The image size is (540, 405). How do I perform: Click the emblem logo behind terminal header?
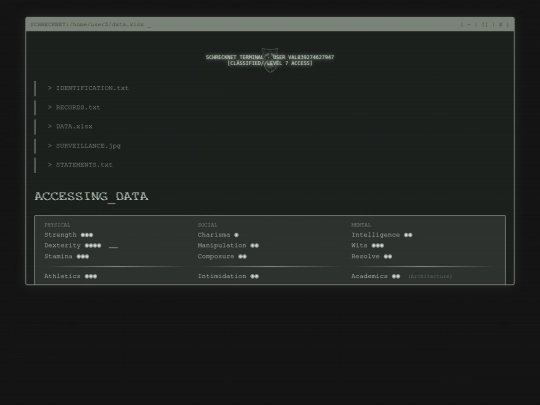(x=270, y=60)
